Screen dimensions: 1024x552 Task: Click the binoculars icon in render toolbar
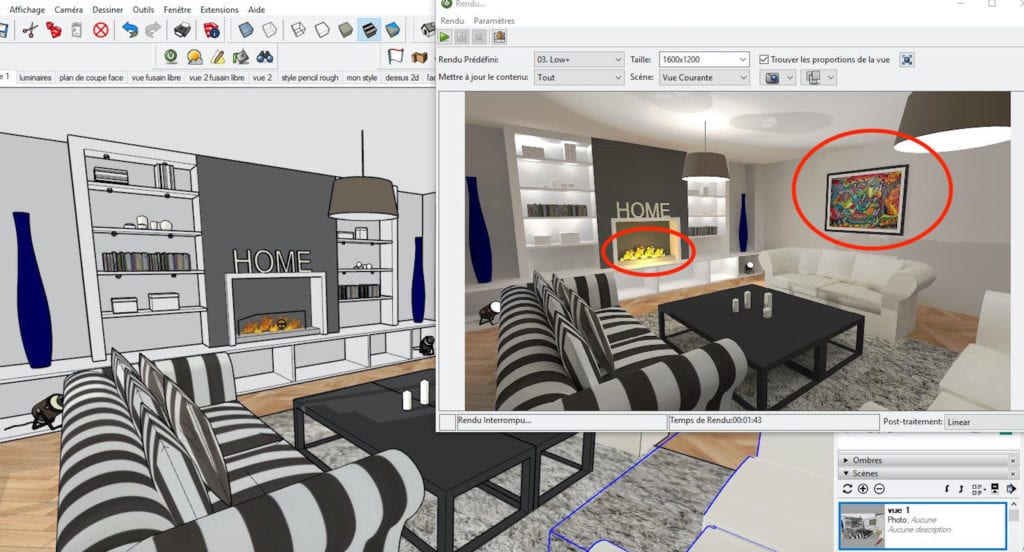click(264, 57)
